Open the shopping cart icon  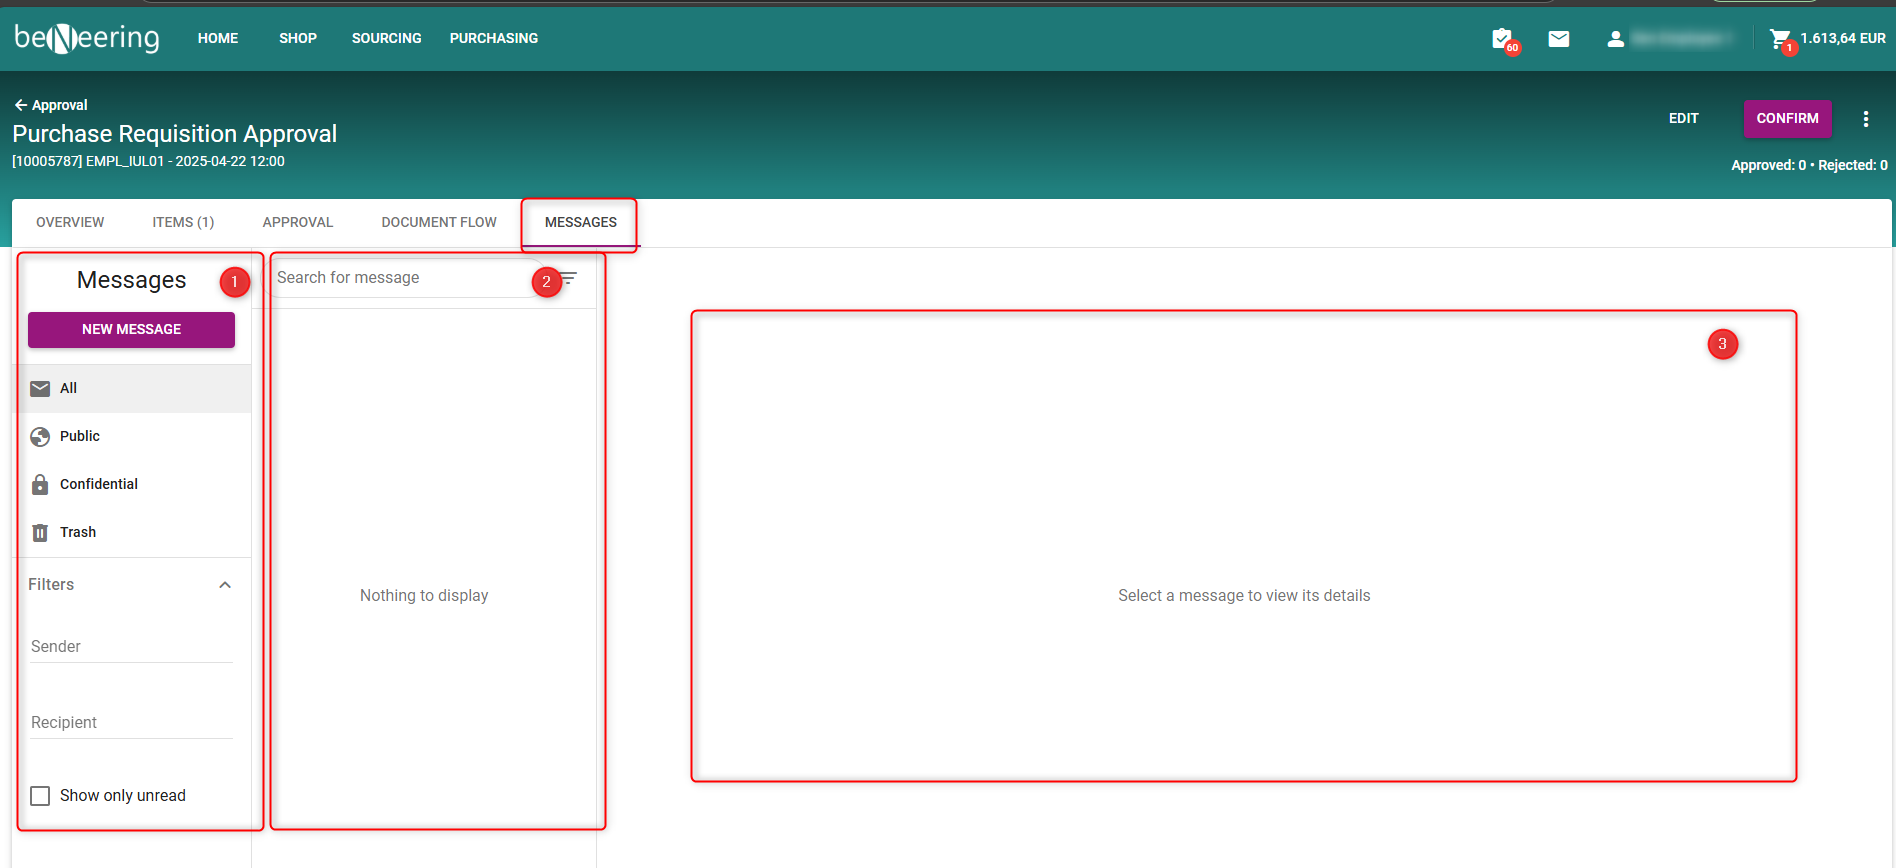coord(1779,39)
